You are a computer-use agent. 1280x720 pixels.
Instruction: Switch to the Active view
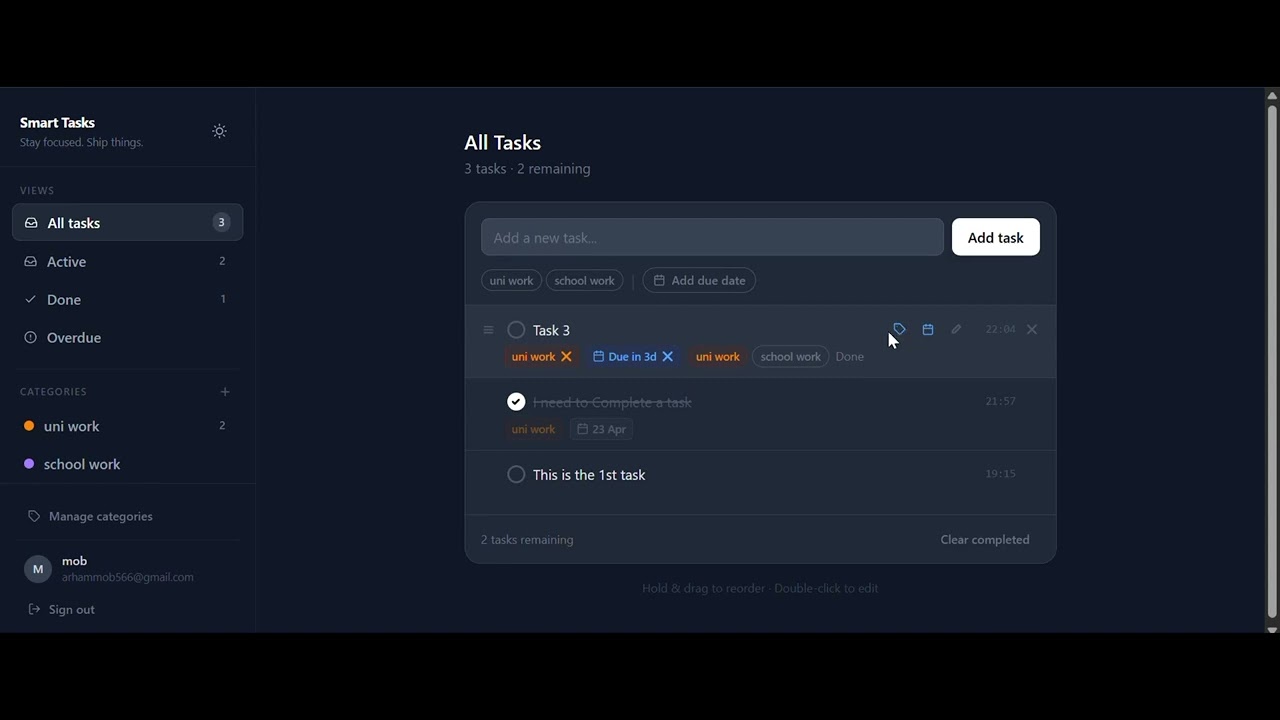pos(127,261)
